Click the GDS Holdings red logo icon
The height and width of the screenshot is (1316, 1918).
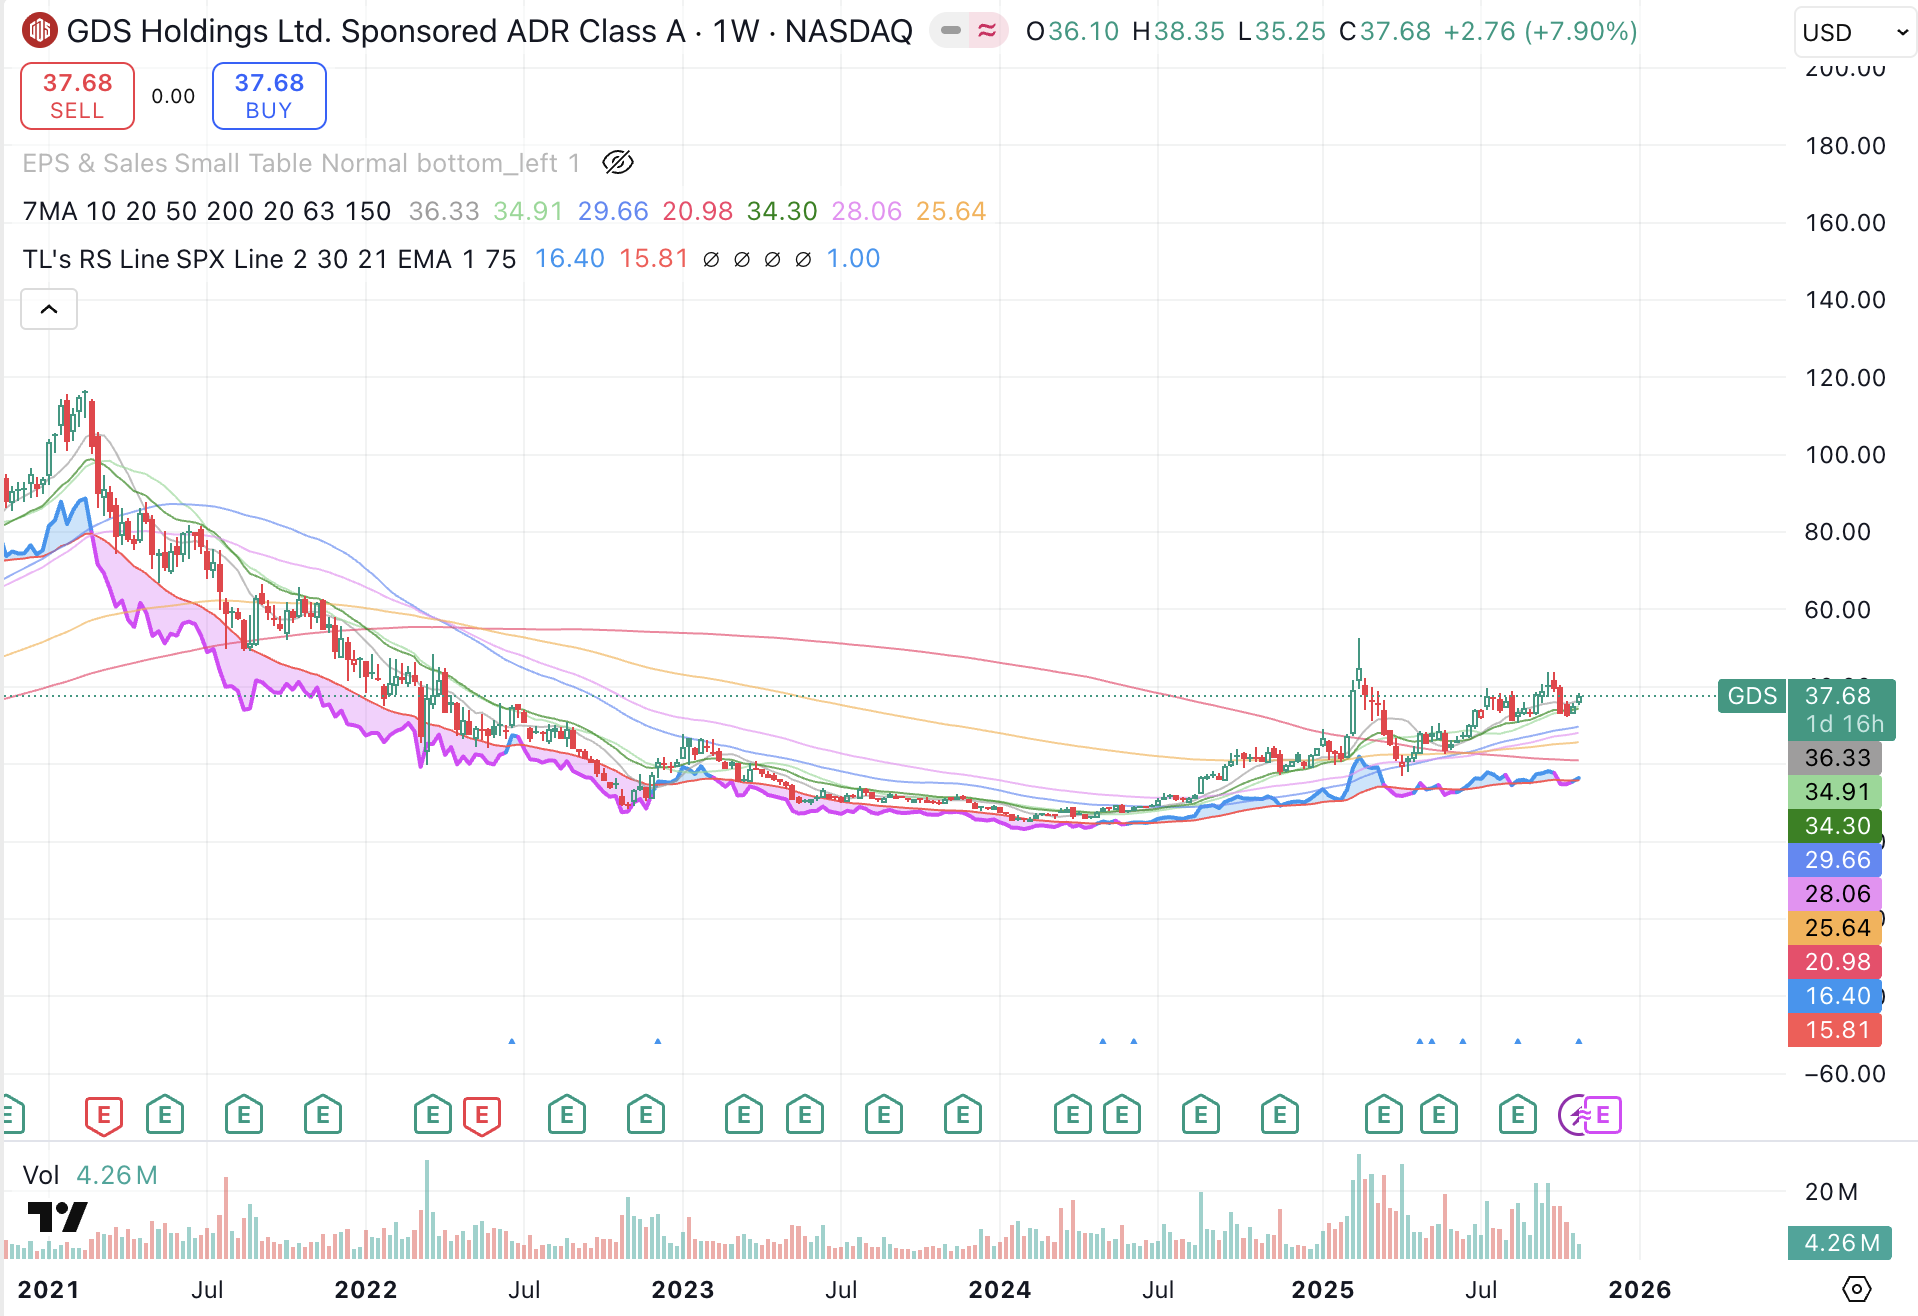[x=40, y=31]
